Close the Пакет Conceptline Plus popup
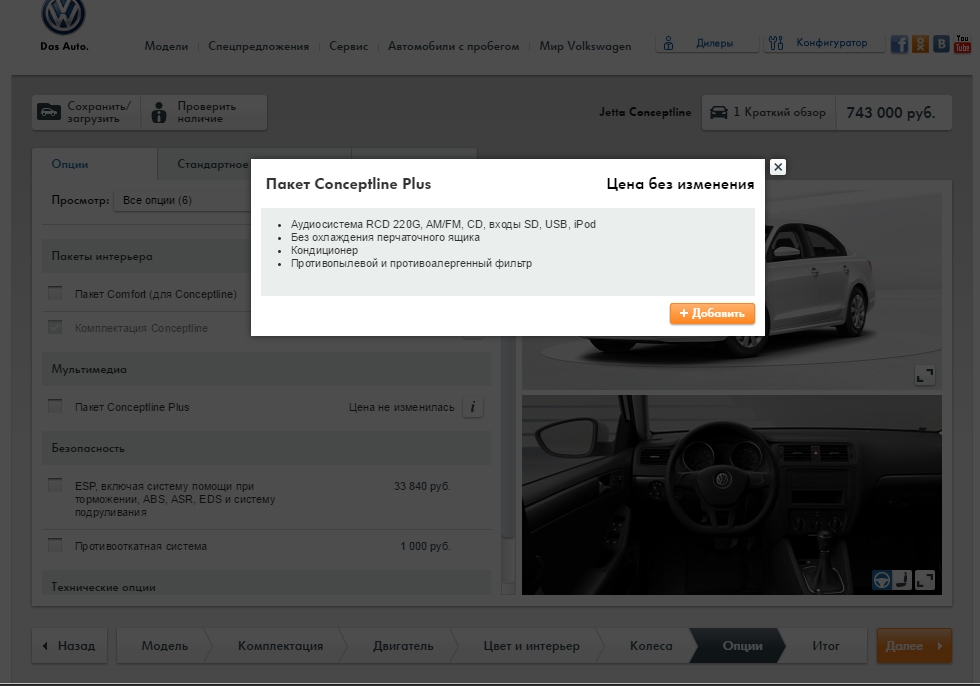Image resolution: width=980 pixels, height=686 pixels. [x=778, y=167]
